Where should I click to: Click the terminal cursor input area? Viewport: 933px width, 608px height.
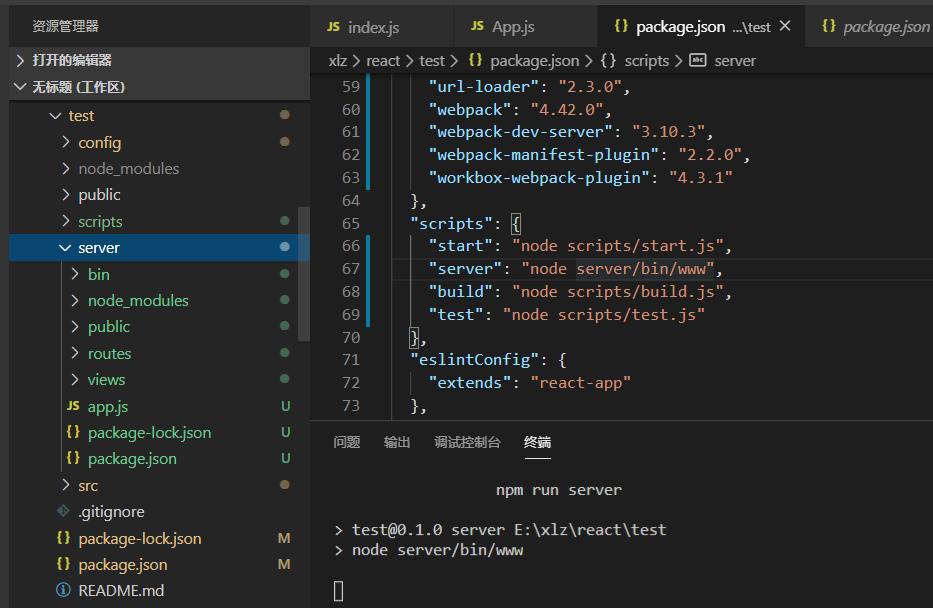click(x=339, y=591)
